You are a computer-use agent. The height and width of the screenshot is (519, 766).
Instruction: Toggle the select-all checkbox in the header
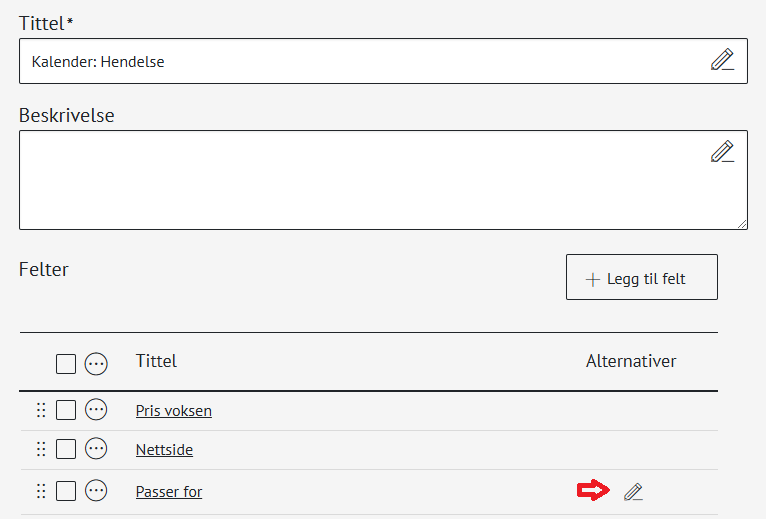66,363
